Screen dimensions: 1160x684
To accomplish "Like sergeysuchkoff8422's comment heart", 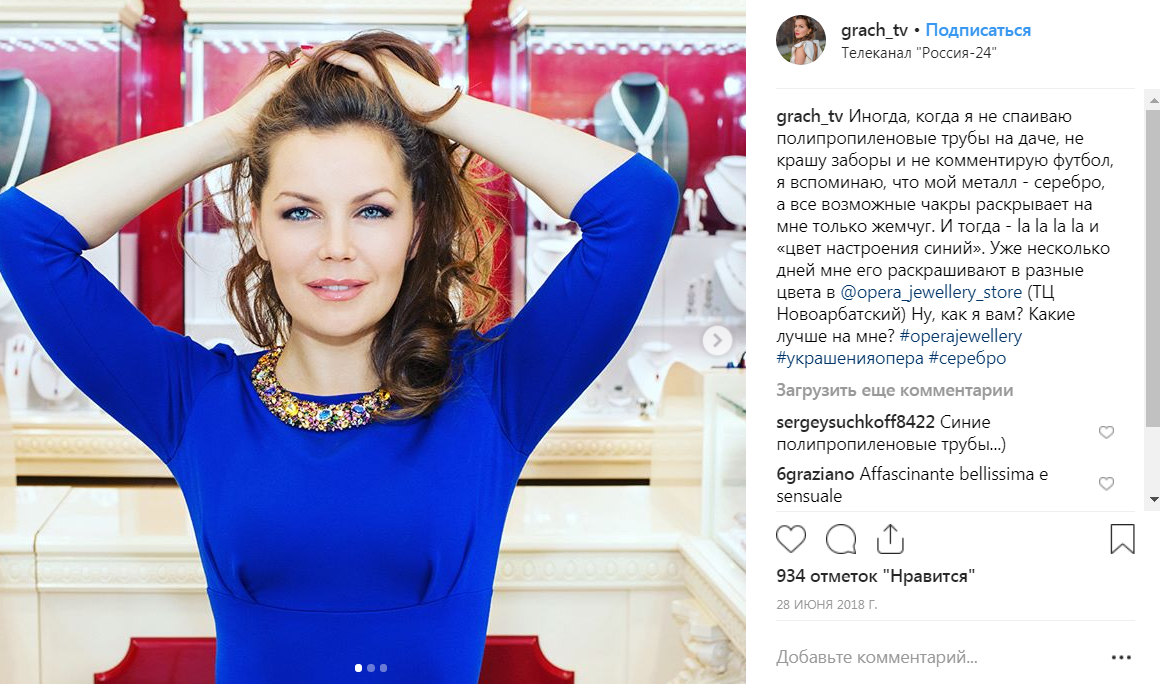I will tap(1106, 432).
